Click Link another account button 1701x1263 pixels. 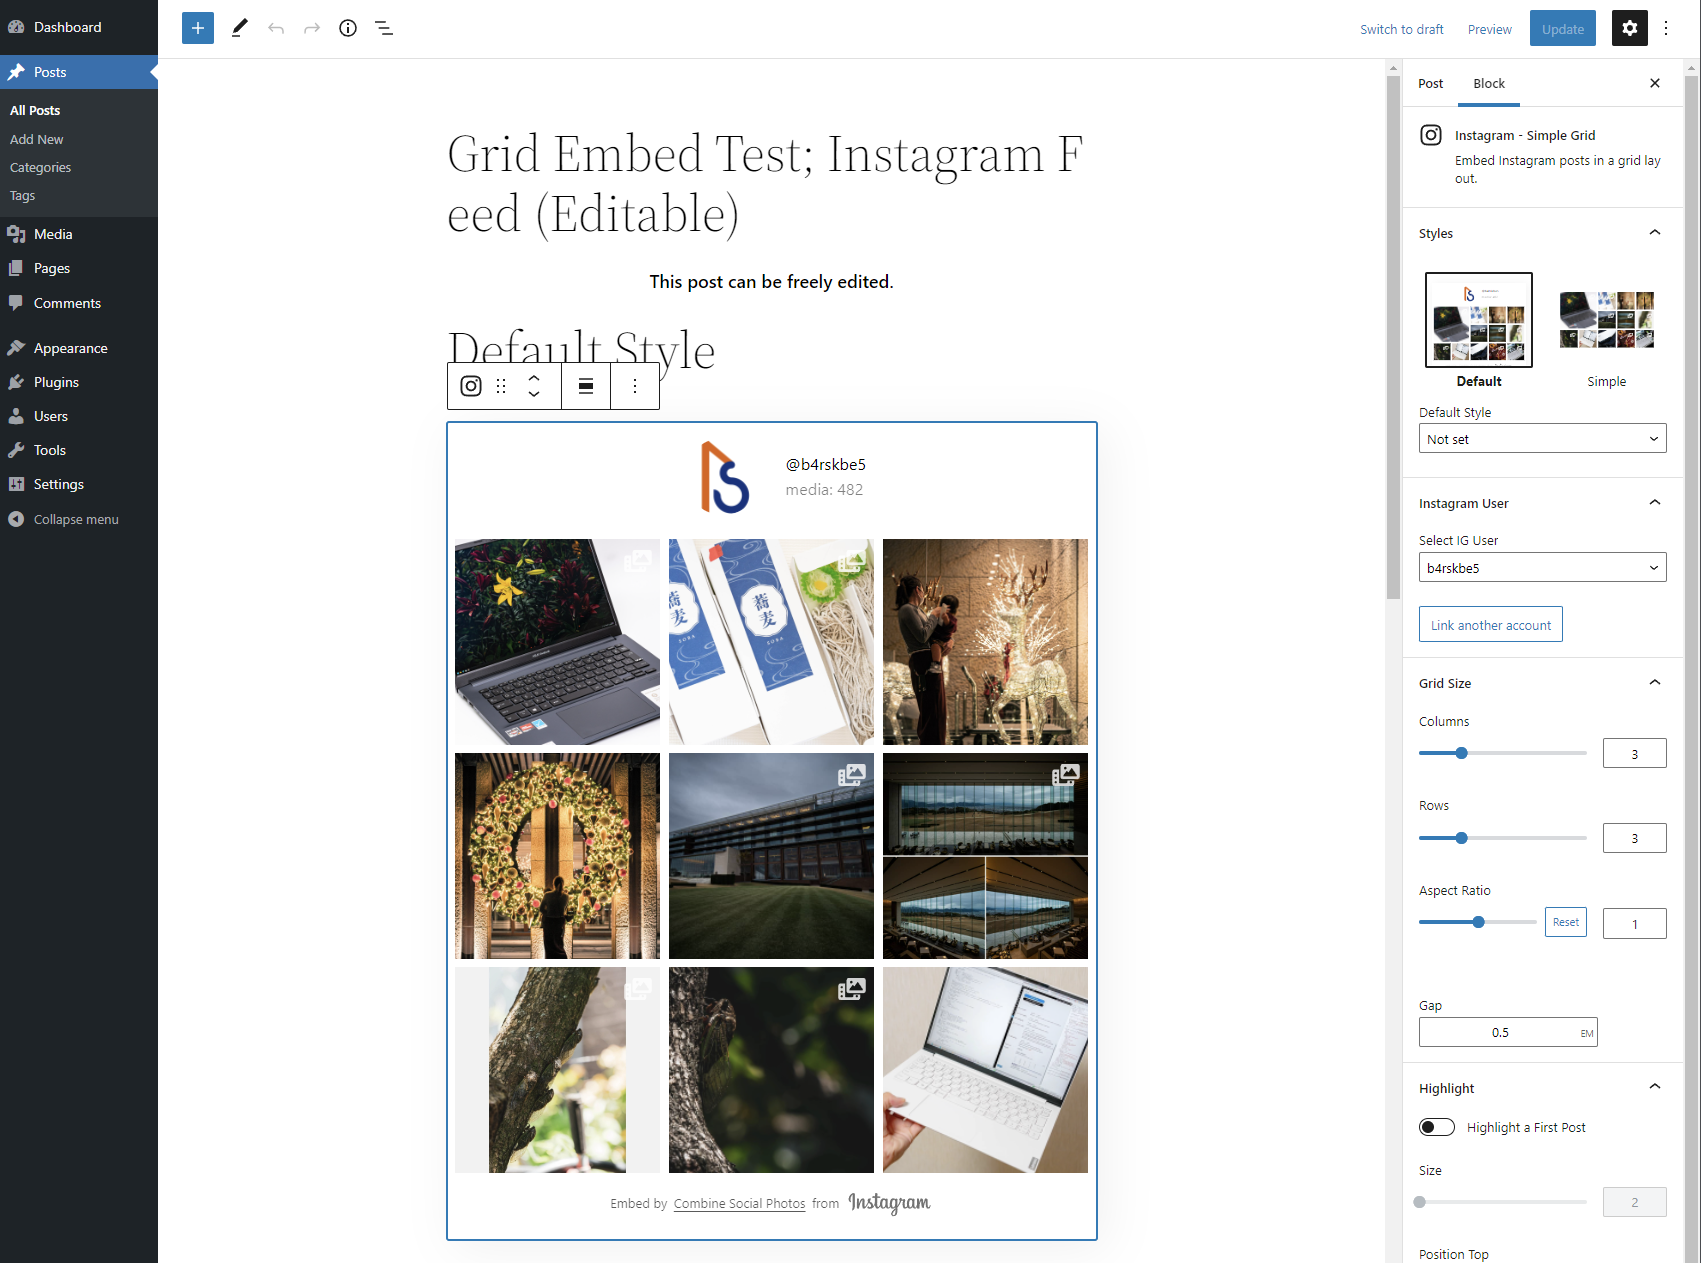coord(1491,625)
